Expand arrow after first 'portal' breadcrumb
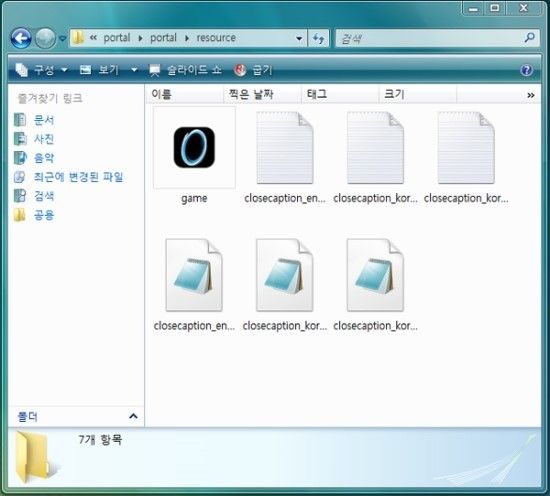 (x=140, y=38)
